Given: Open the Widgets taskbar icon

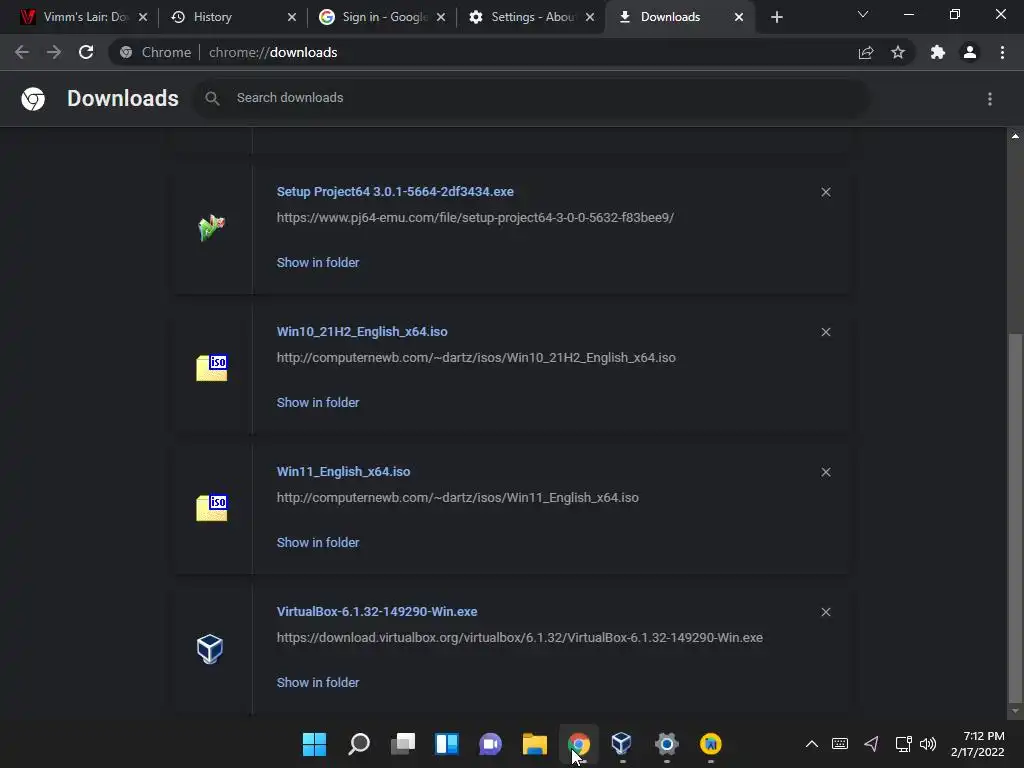Looking at the screenshot, I should [447, 744].
